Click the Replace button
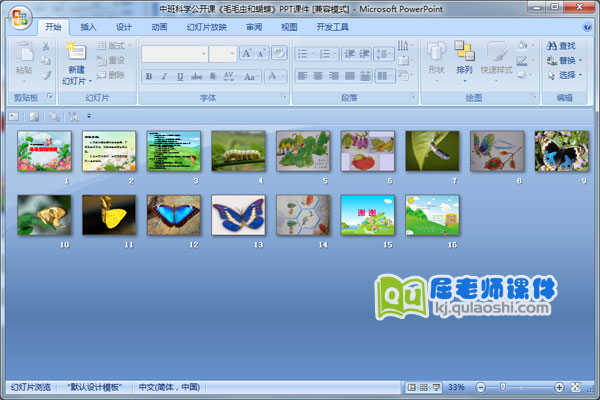Screen dimensions: 600x400 pyautogui.click(x=564, y=60)
